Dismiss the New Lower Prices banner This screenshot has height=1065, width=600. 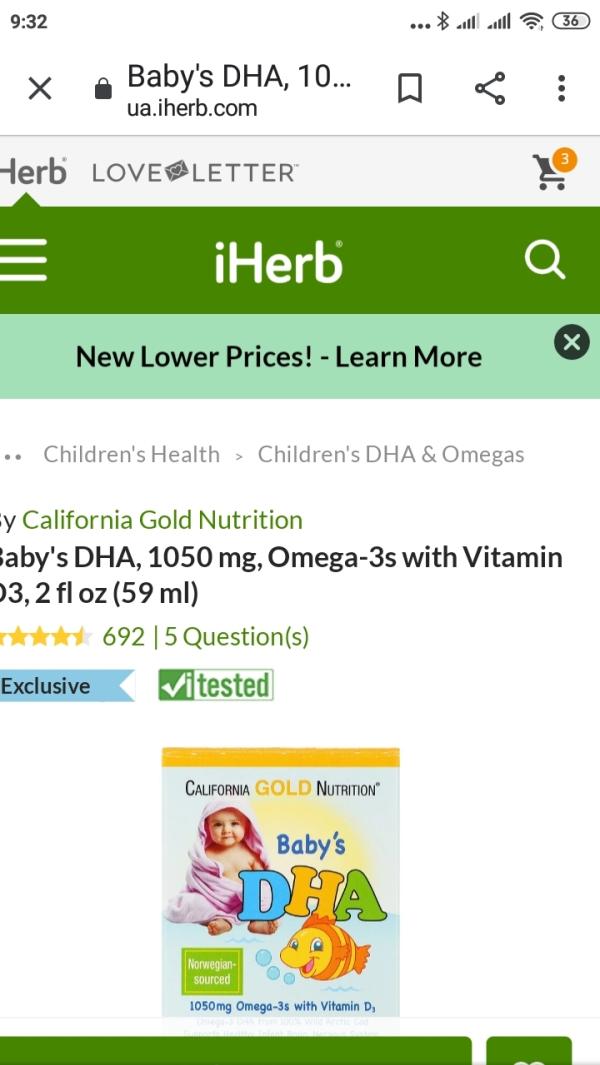point(571,342)
